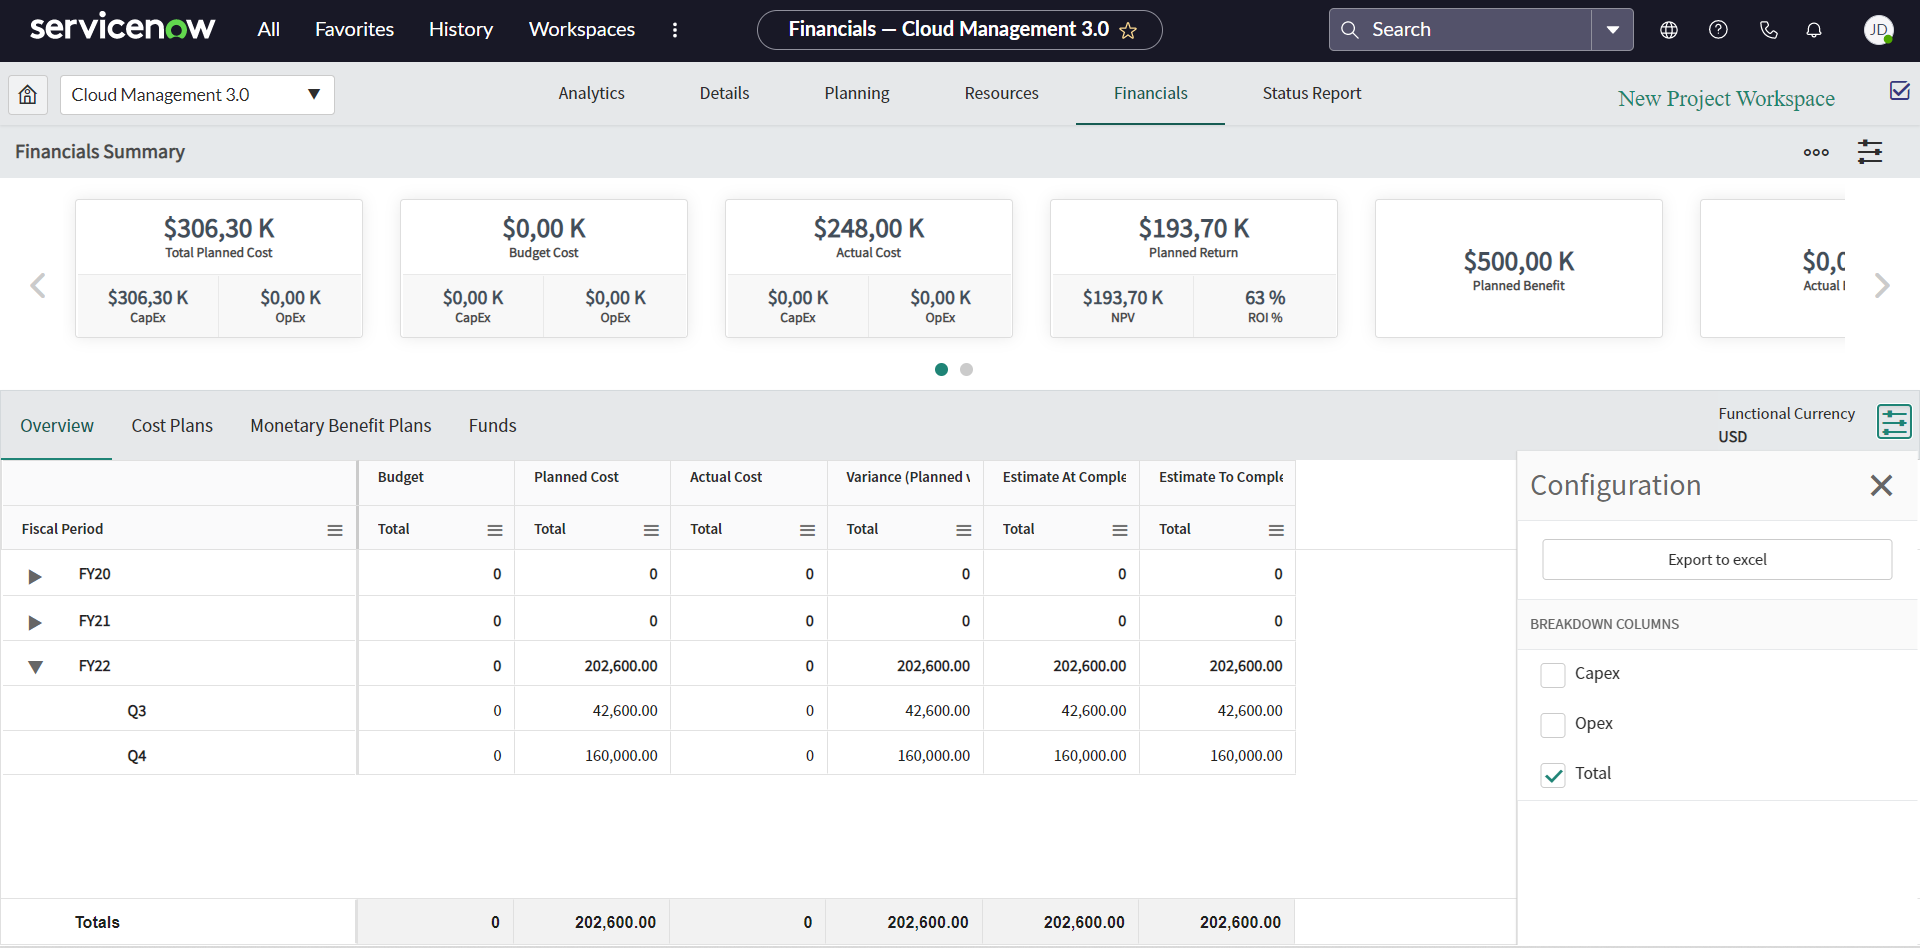The height and width of the screenshot is (948, 1920).
Task: Collapse the FY22 fiscal period row
Action: tap(35, 667)
